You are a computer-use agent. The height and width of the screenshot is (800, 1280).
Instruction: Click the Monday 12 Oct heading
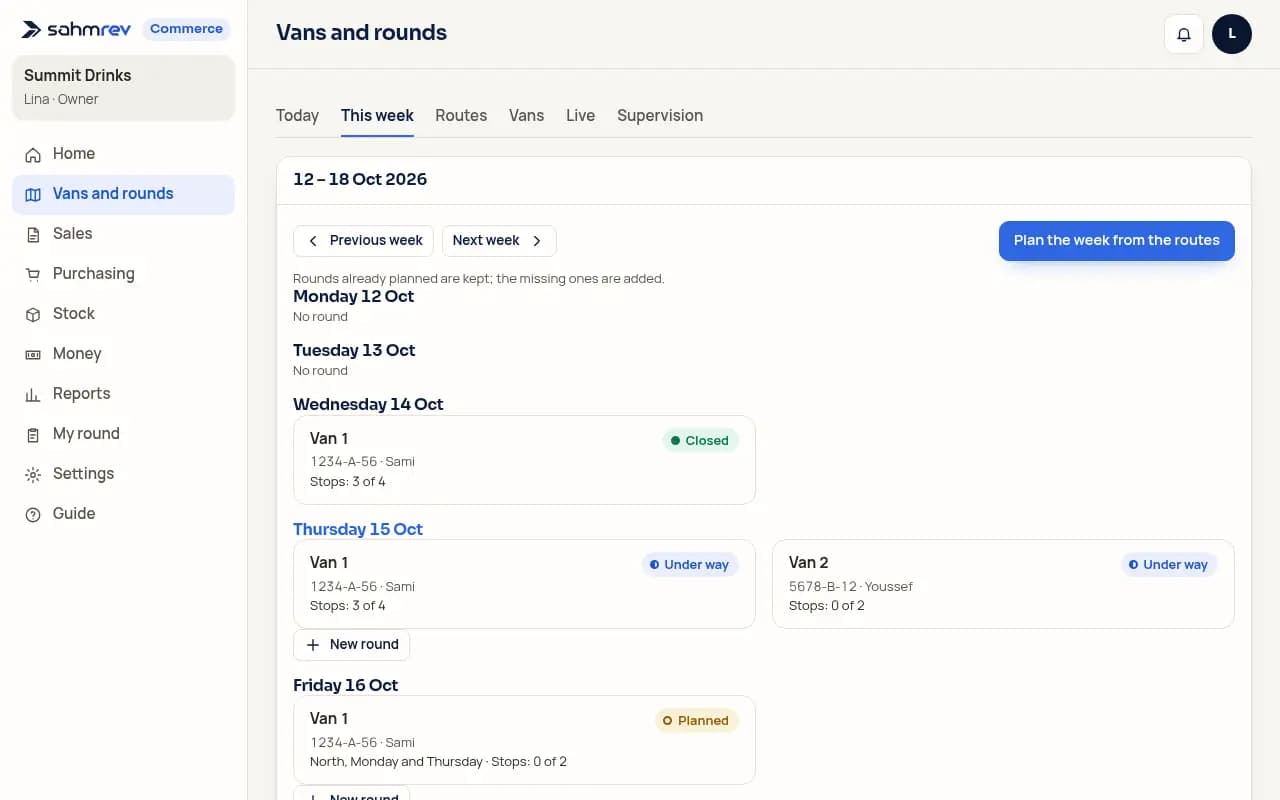click(x=353, y=296)
